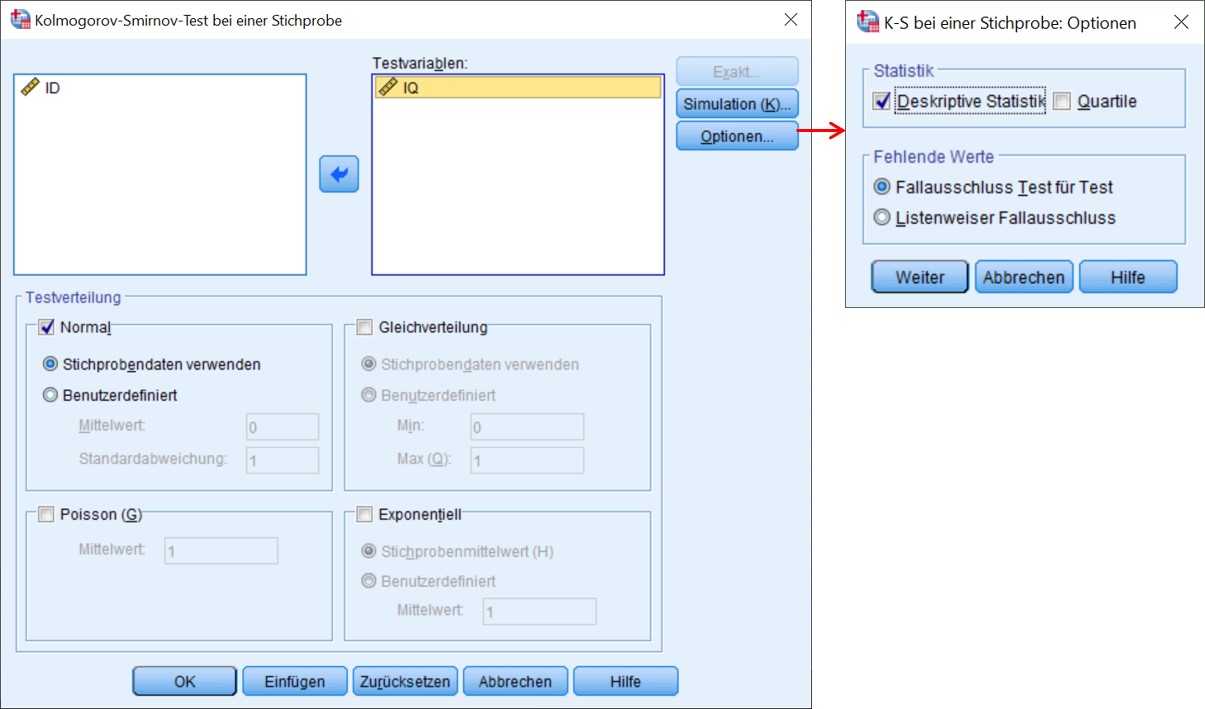This screenshot has width=1205, height=709.
Task: Enable the Quartile checkbox
Action: 1061,101
